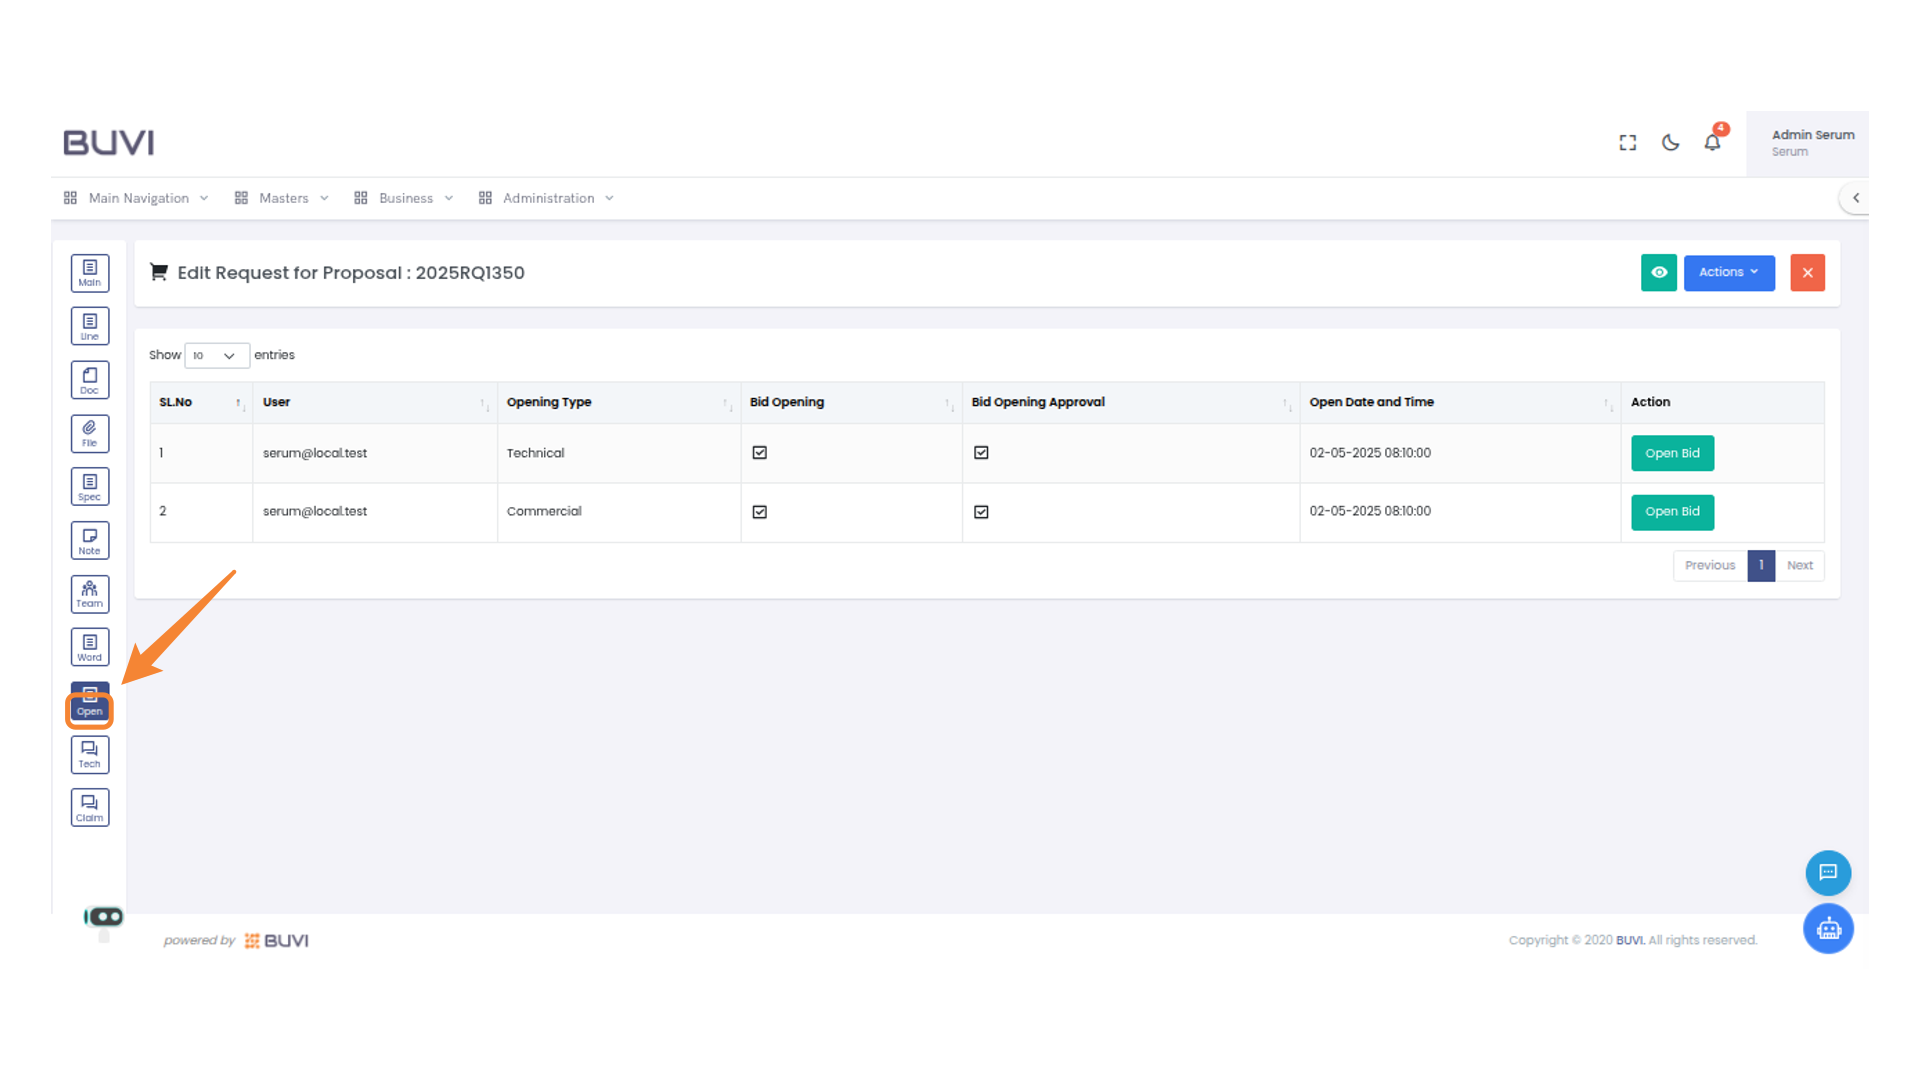Toggle dark mode moon icon
The width and height of the screenshot is (1920, 1080).
point(1670,143)
